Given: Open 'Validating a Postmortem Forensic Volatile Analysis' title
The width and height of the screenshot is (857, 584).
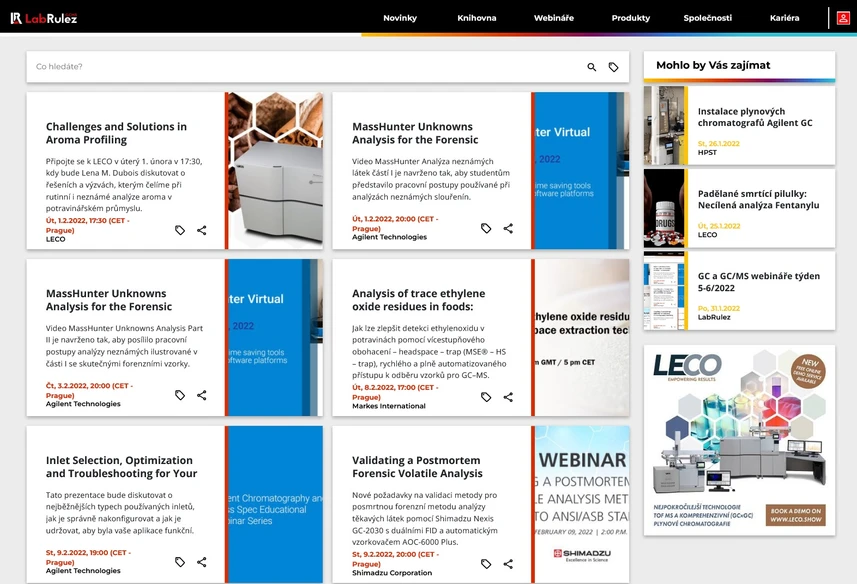Looking at the screenshot, I should 417,467.
